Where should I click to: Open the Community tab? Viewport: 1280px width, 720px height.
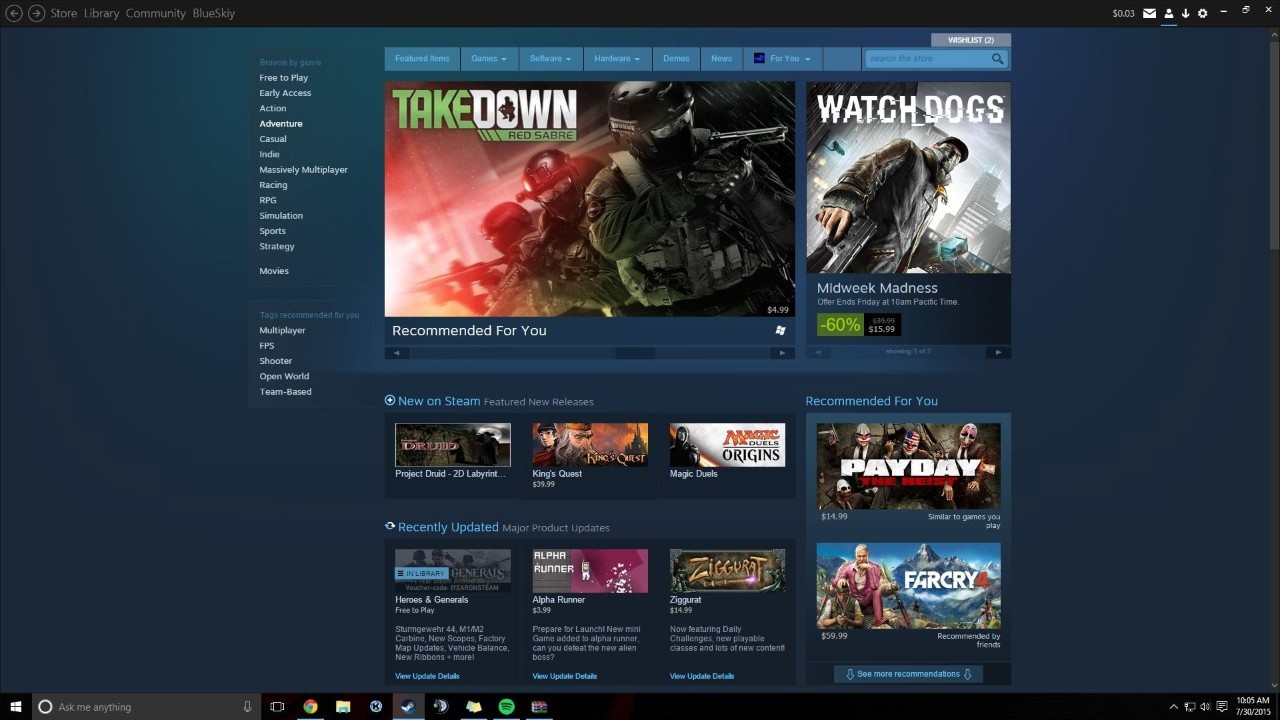[x=155, y=13]
